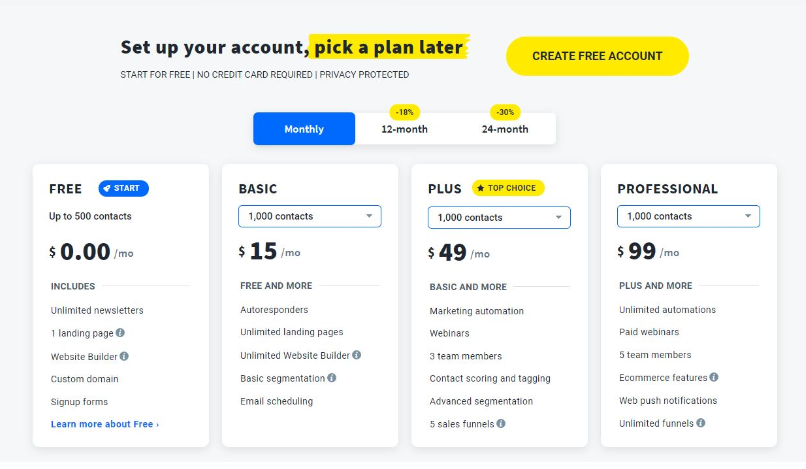Click the -18% discount badge
Viewport: 806px width, 469px height.
405,112
